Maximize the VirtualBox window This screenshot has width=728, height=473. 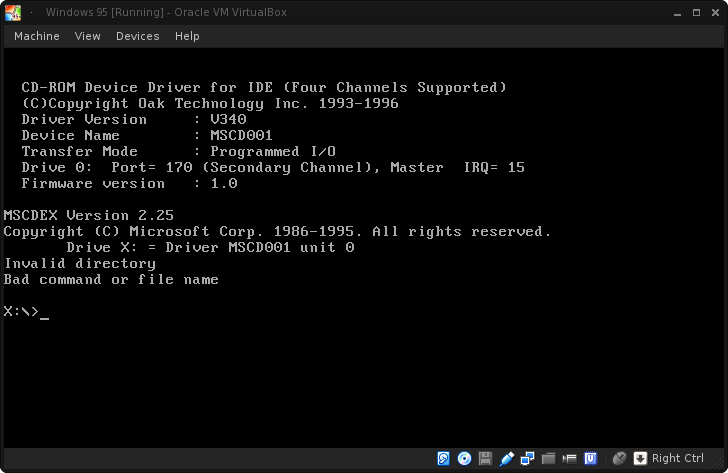coord(696,13)
